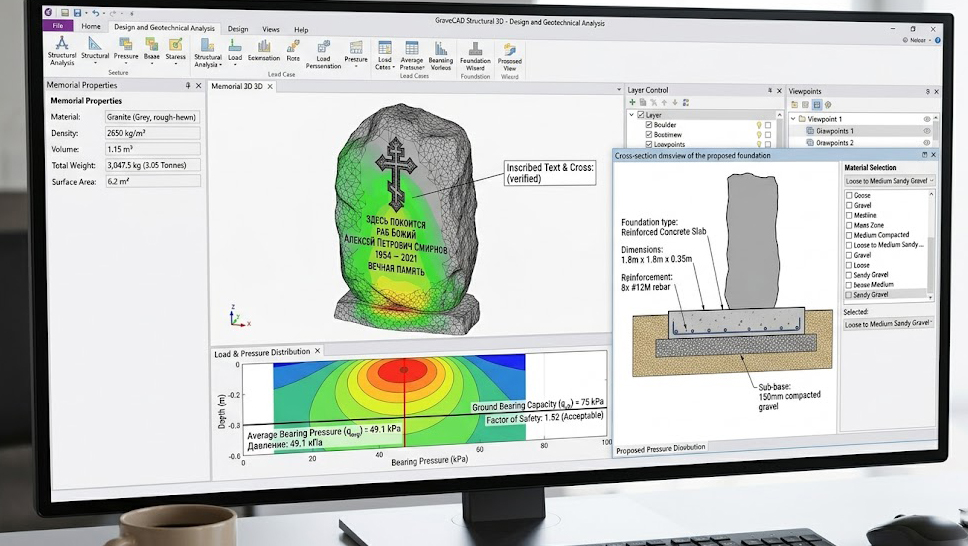Toggle visibility eye for Giawpoints 1
The image size is (968, 546).
(927, 131)
